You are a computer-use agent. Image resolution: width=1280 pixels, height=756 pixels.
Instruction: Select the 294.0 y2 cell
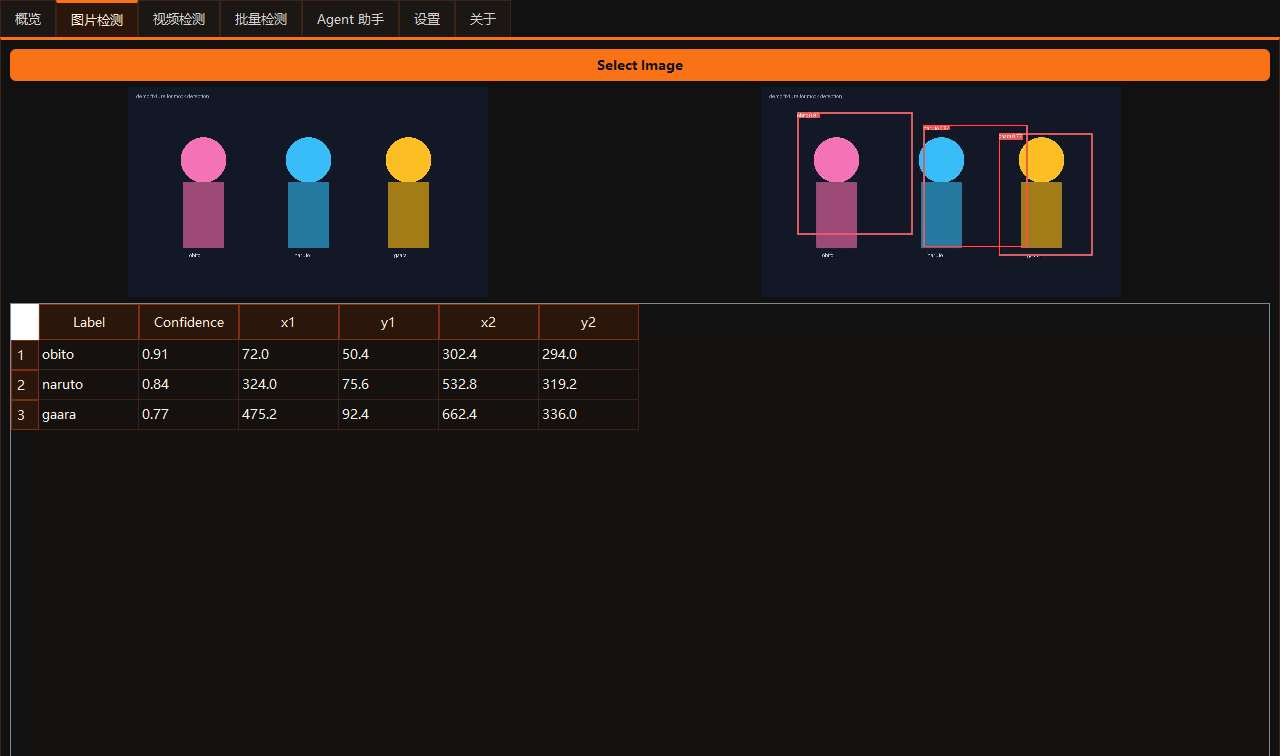589,355
